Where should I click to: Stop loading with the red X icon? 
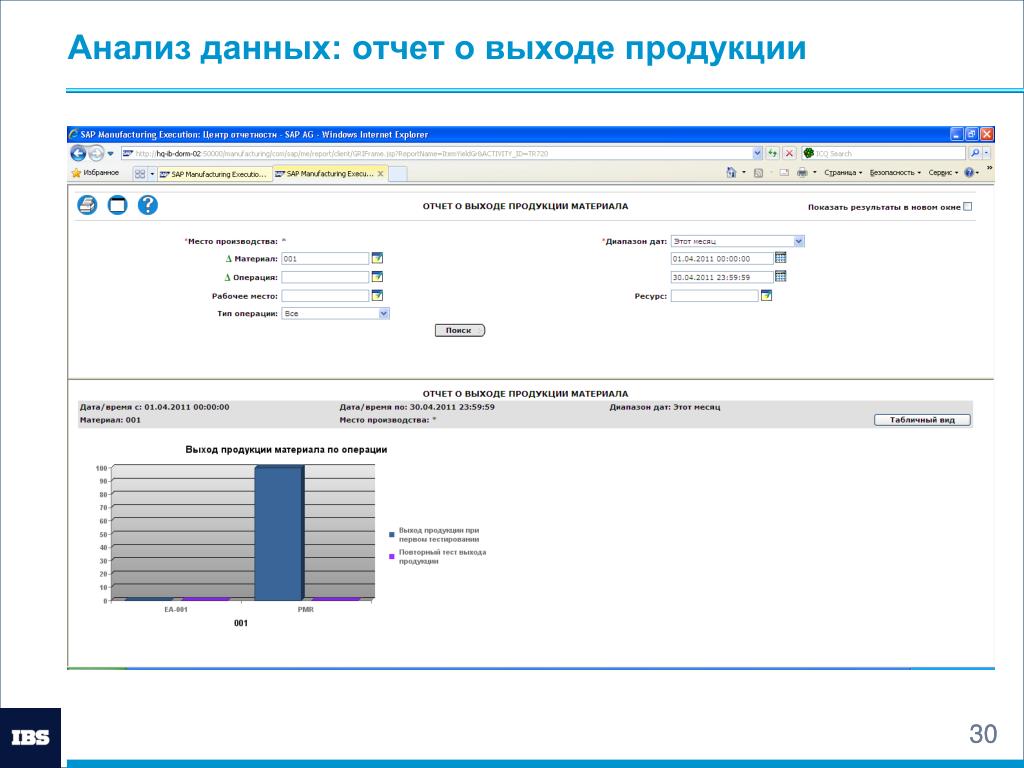790,153
